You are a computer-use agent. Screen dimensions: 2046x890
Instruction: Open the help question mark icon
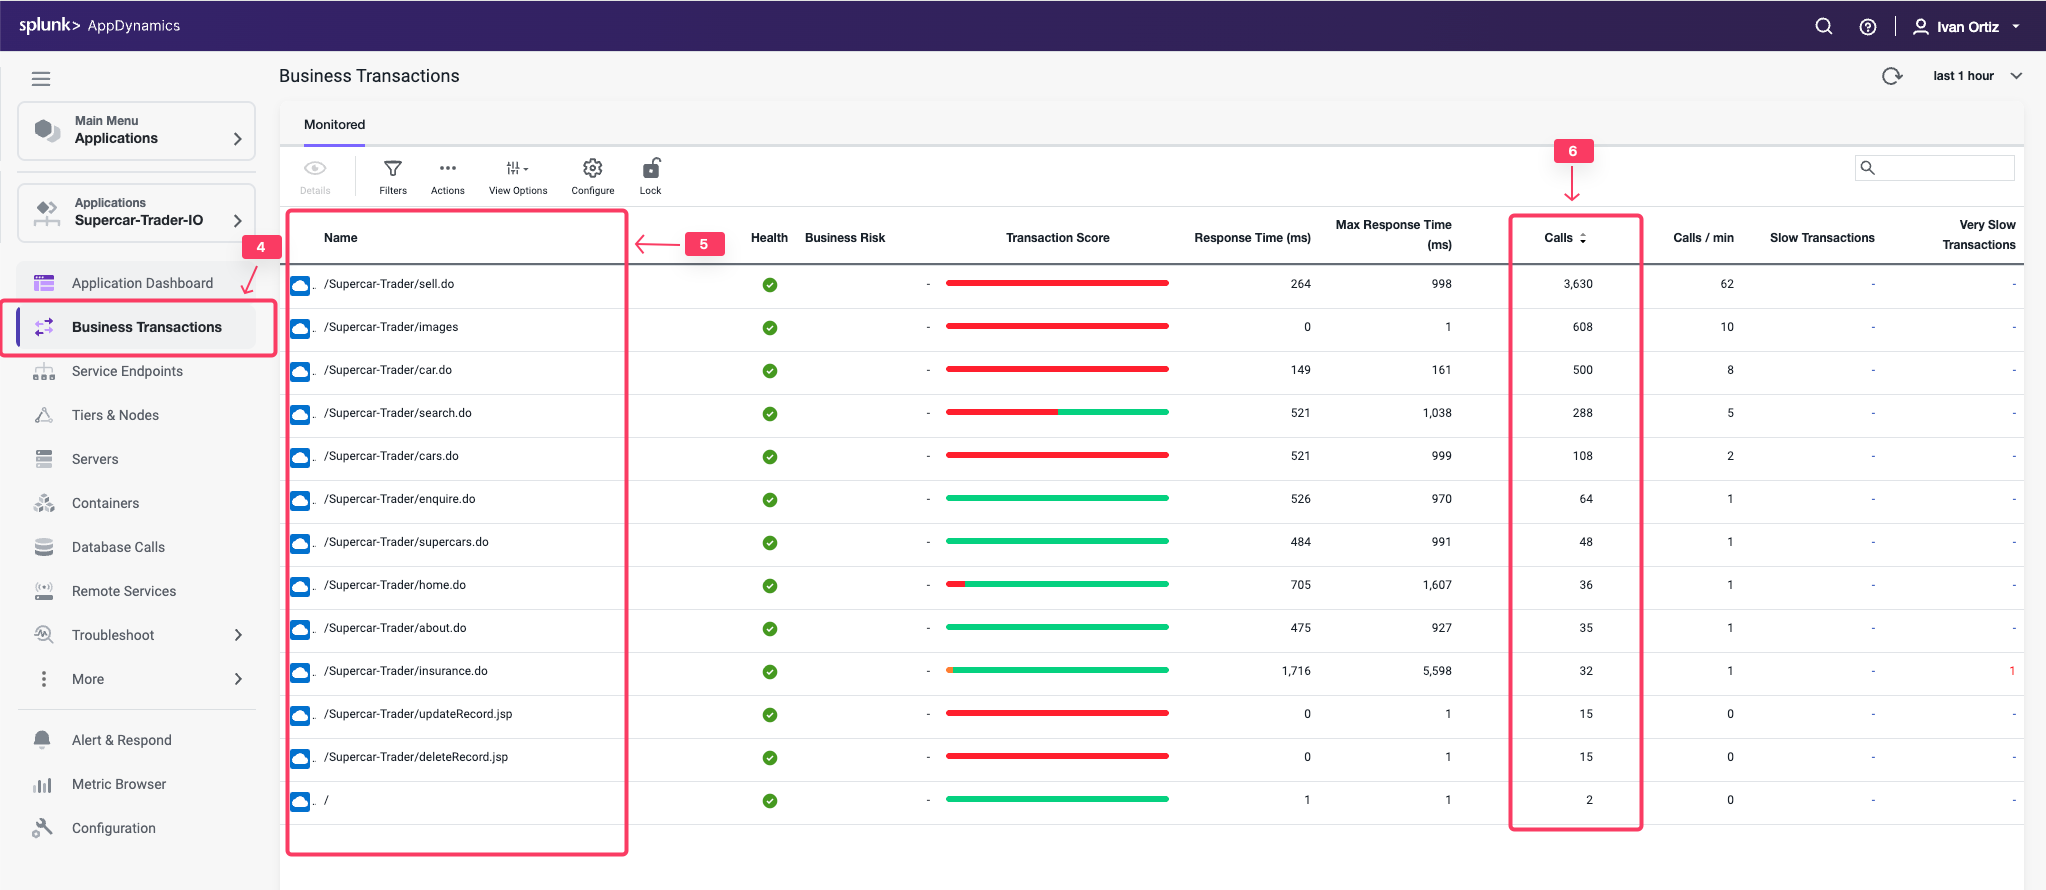tap(1867, 27)
